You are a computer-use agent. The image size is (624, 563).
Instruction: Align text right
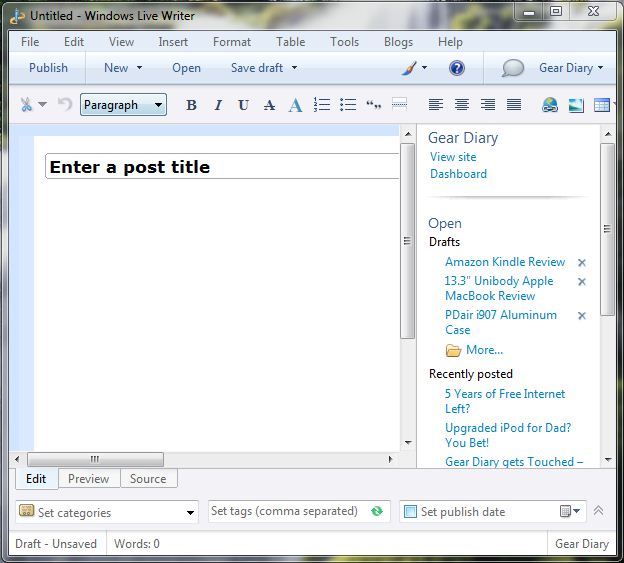(x=488, y=105)
